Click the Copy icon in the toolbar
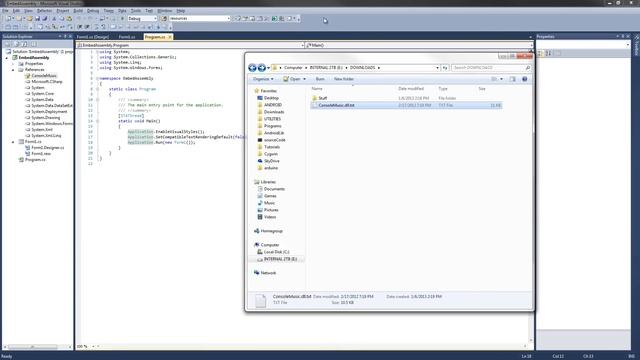This screenshot has width=640, height=360. 62,18
